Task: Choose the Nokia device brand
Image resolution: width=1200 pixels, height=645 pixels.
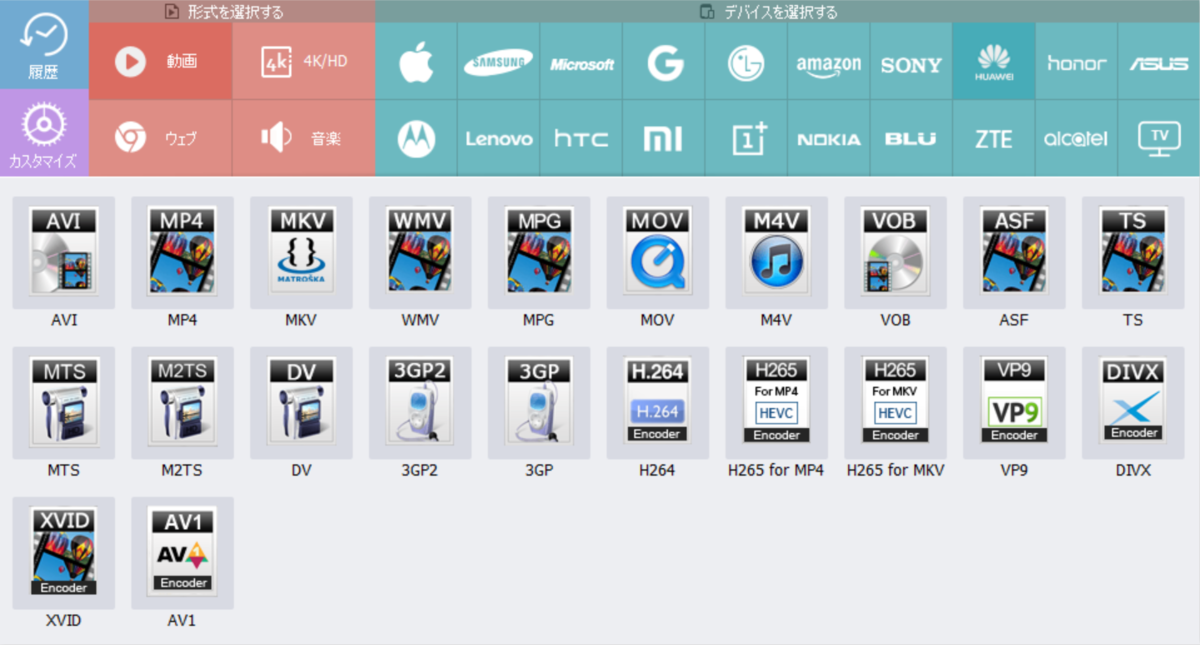Action: pyautogui.click(x=829, y=138)
